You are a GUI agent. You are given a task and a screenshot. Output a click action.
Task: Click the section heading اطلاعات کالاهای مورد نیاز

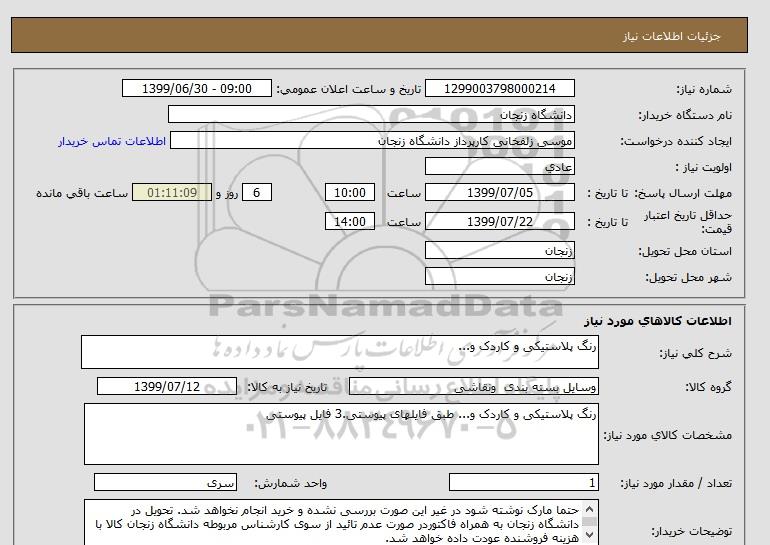tap(658, 321)
